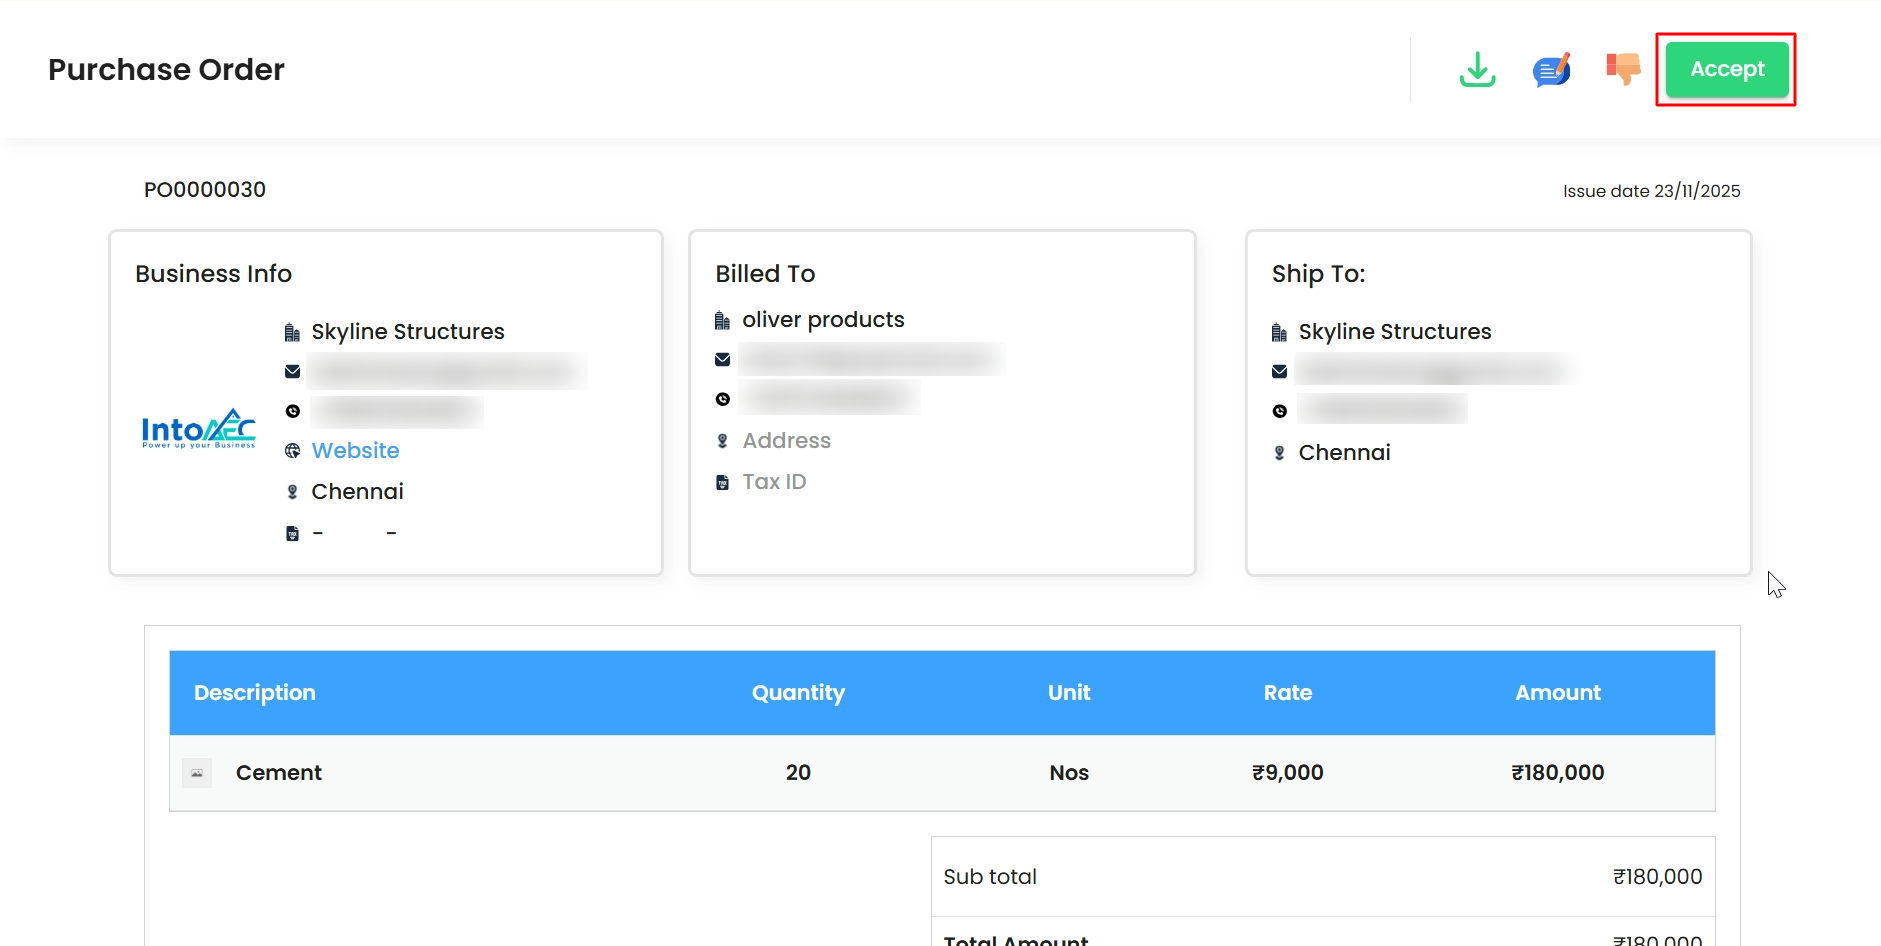Open the Website link in Business Info
This screenshot has height=946, width=1881.
coord(355,451)
